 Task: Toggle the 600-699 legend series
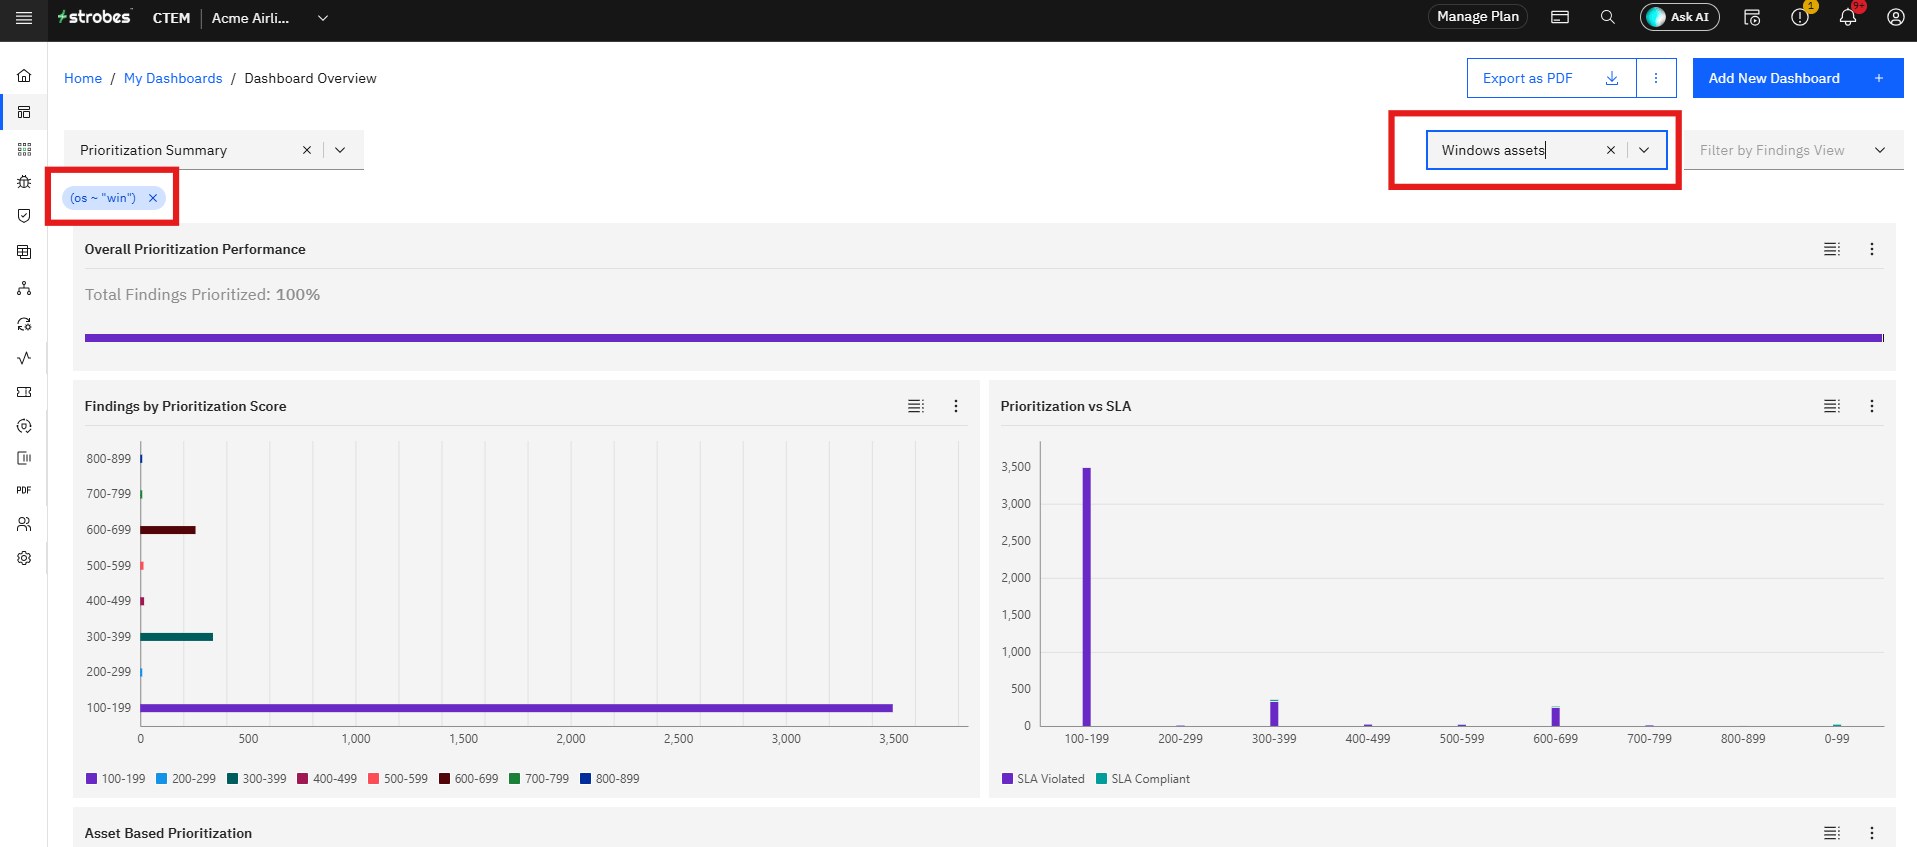click(x=469, y=779)
